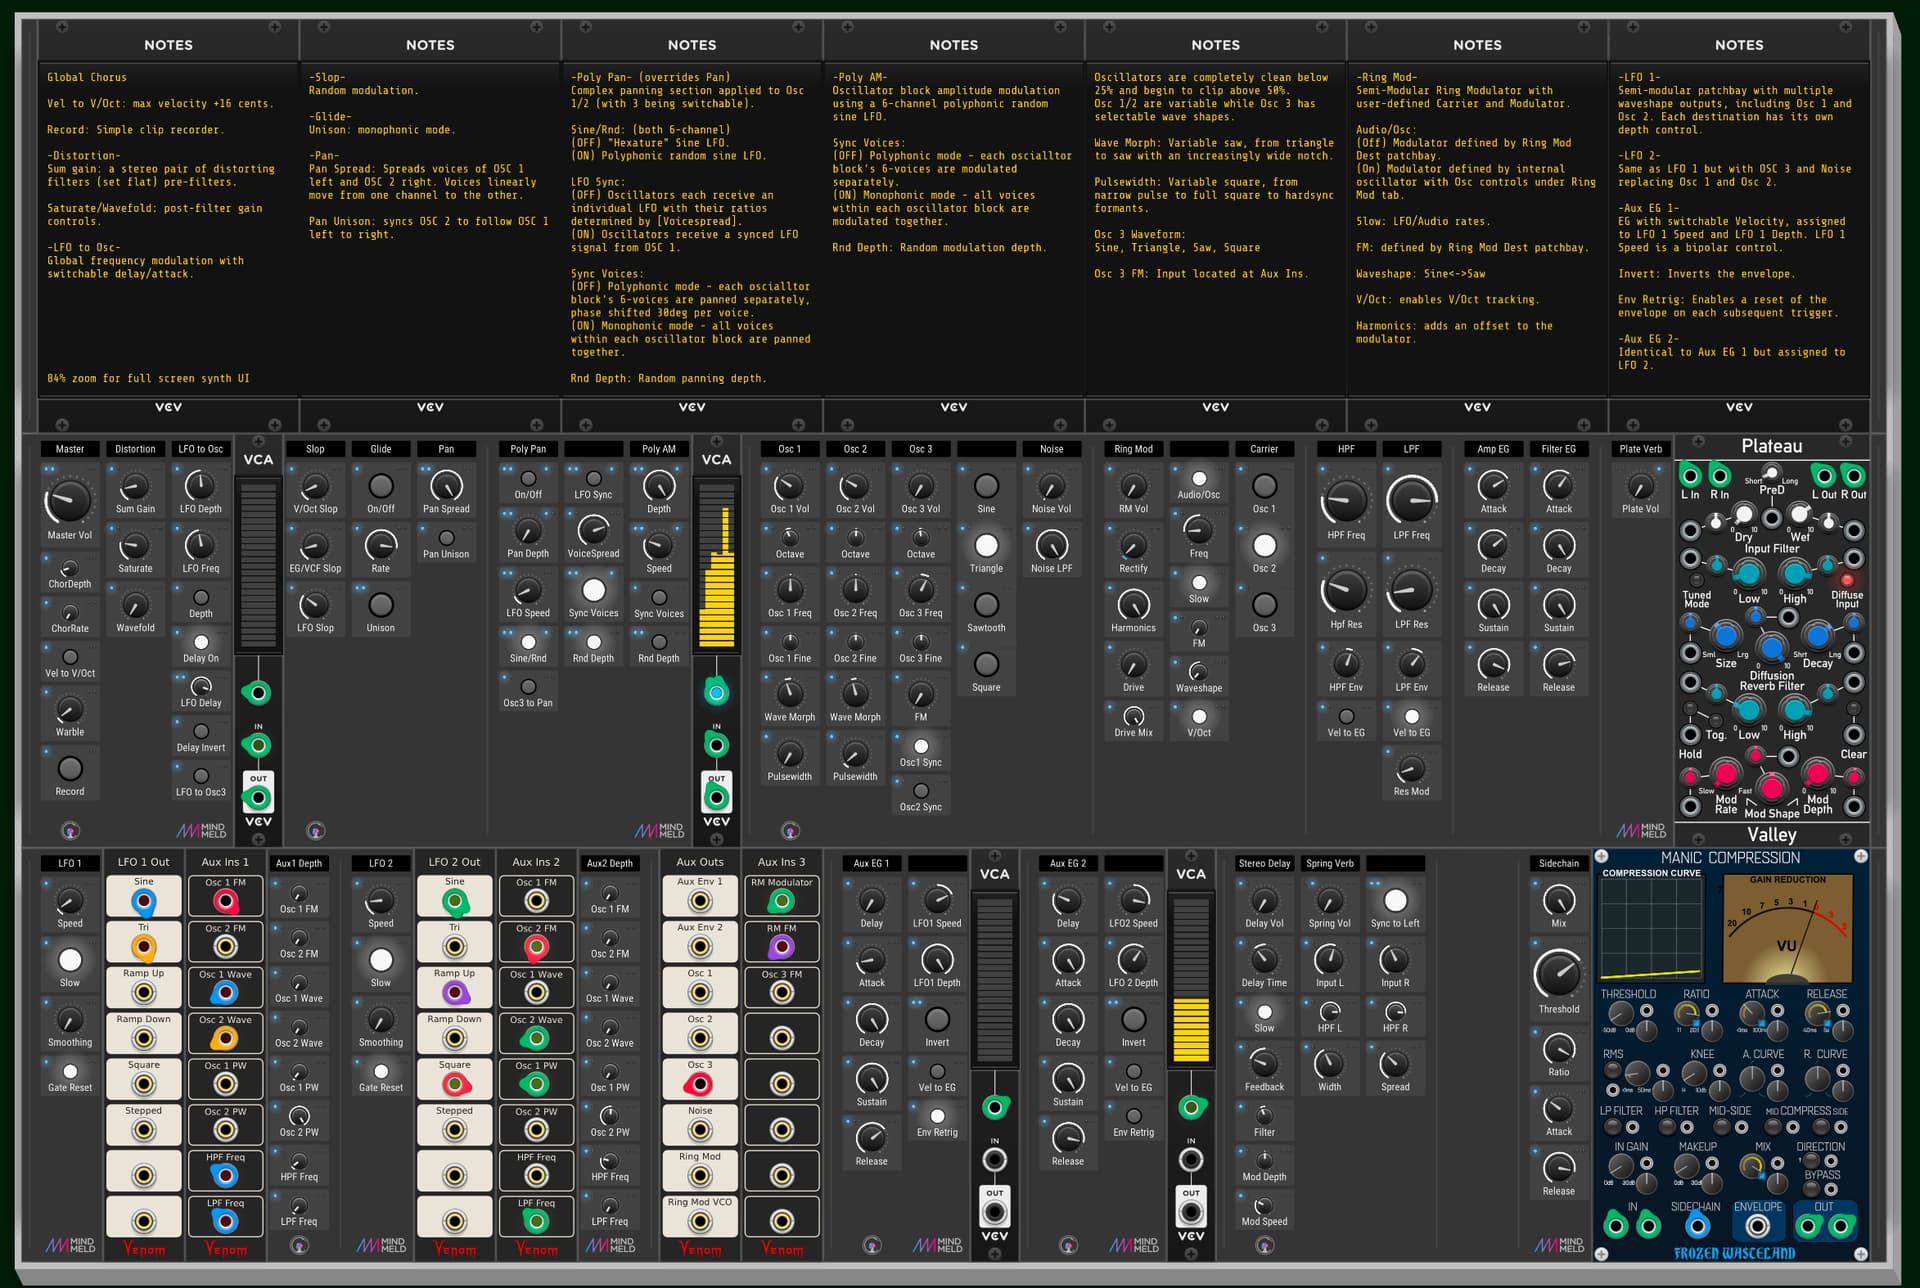Click the Envelope output jack

tap(1757, 1225)
